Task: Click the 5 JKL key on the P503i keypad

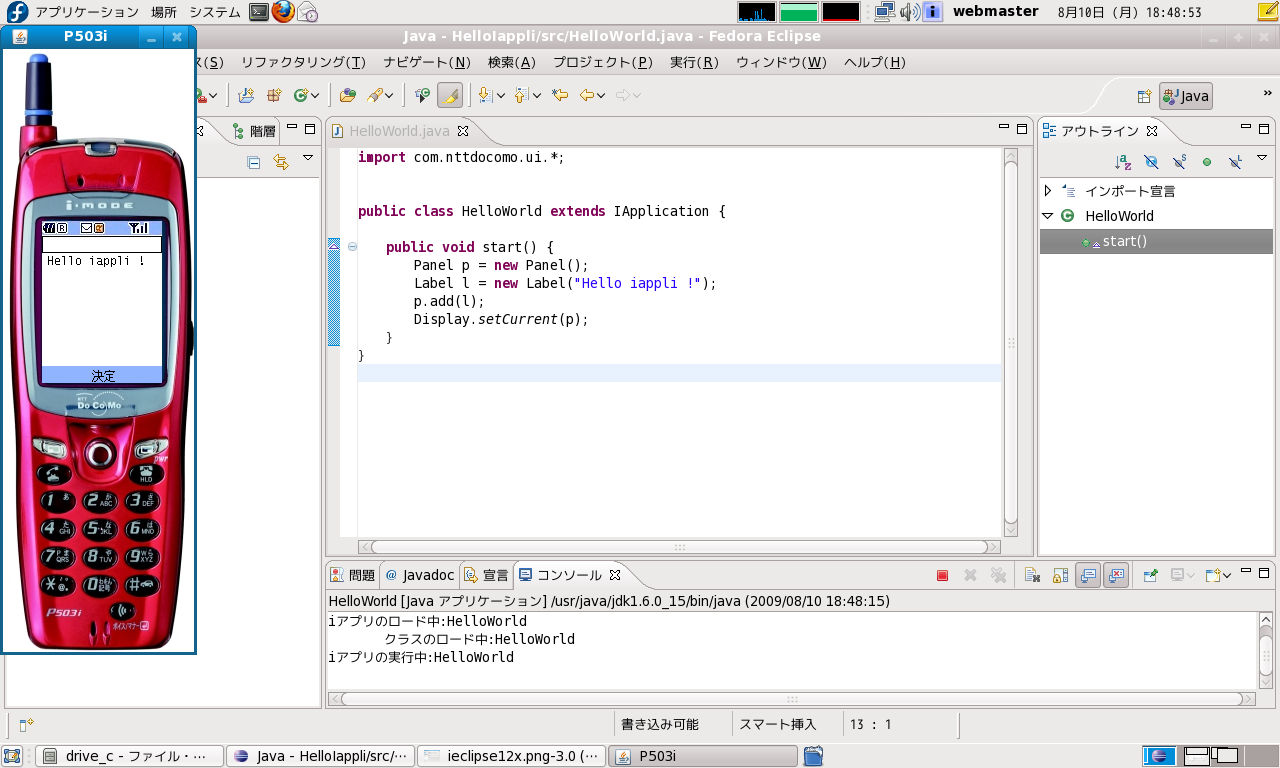Action: pos(100,528)
